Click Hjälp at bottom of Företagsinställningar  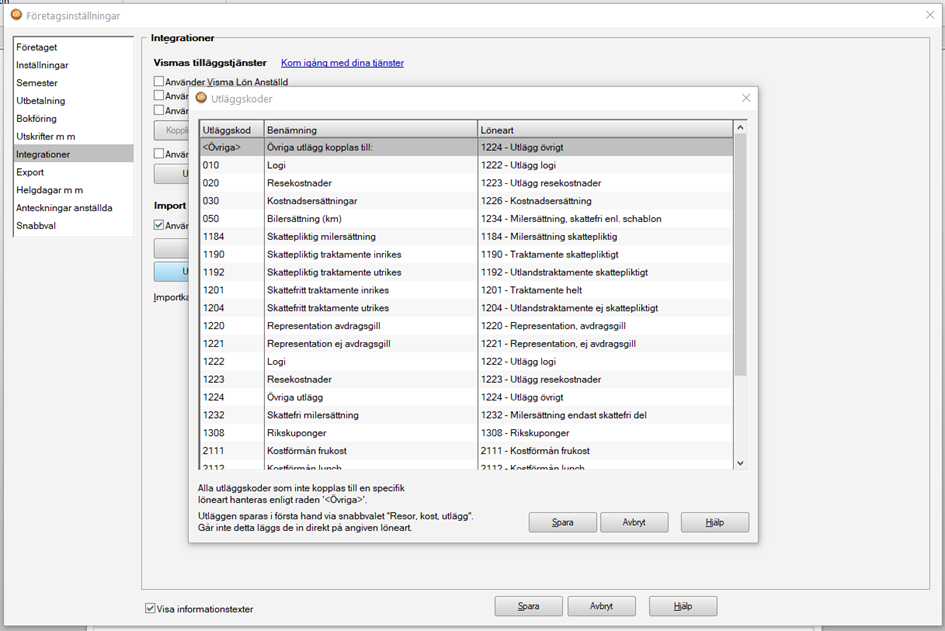point(683,606)
